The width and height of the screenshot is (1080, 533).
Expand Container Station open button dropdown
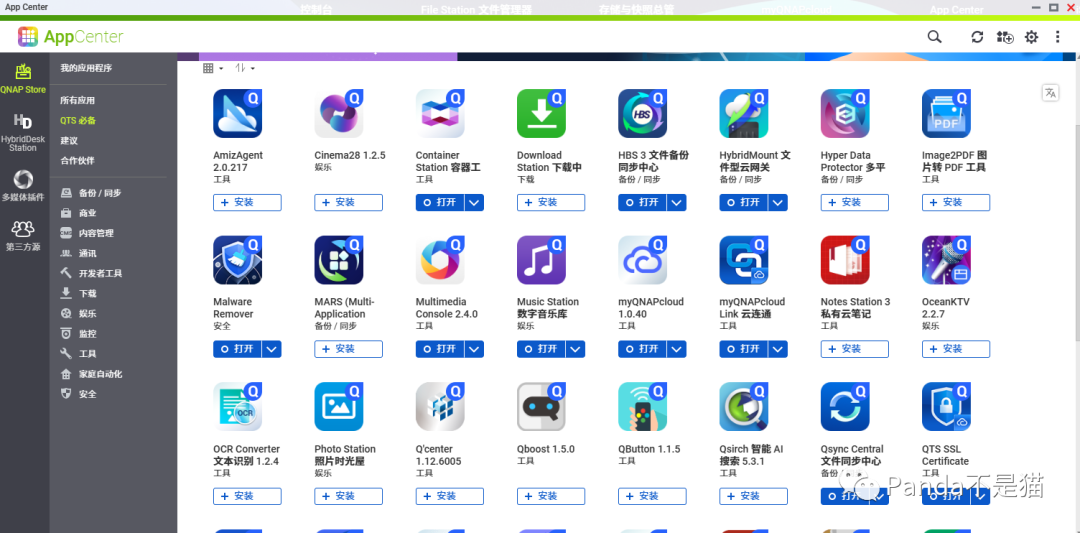(x=475, y=202)
